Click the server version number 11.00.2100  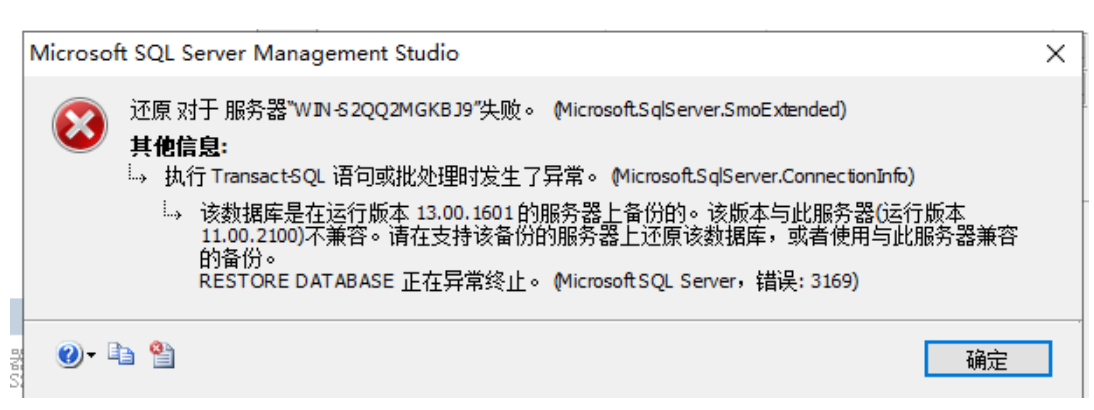(243, 236)
